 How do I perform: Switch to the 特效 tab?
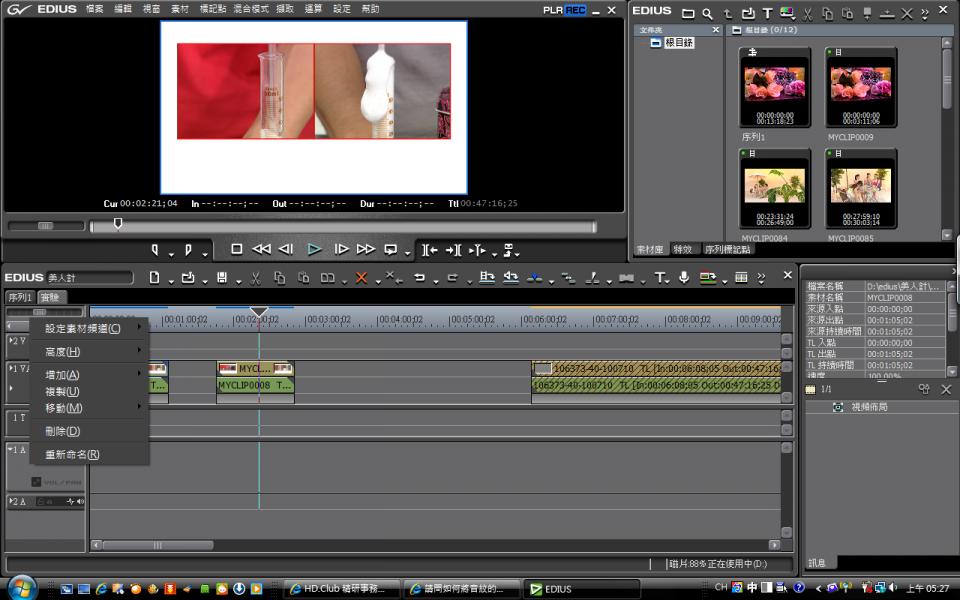tap(683, 249)
